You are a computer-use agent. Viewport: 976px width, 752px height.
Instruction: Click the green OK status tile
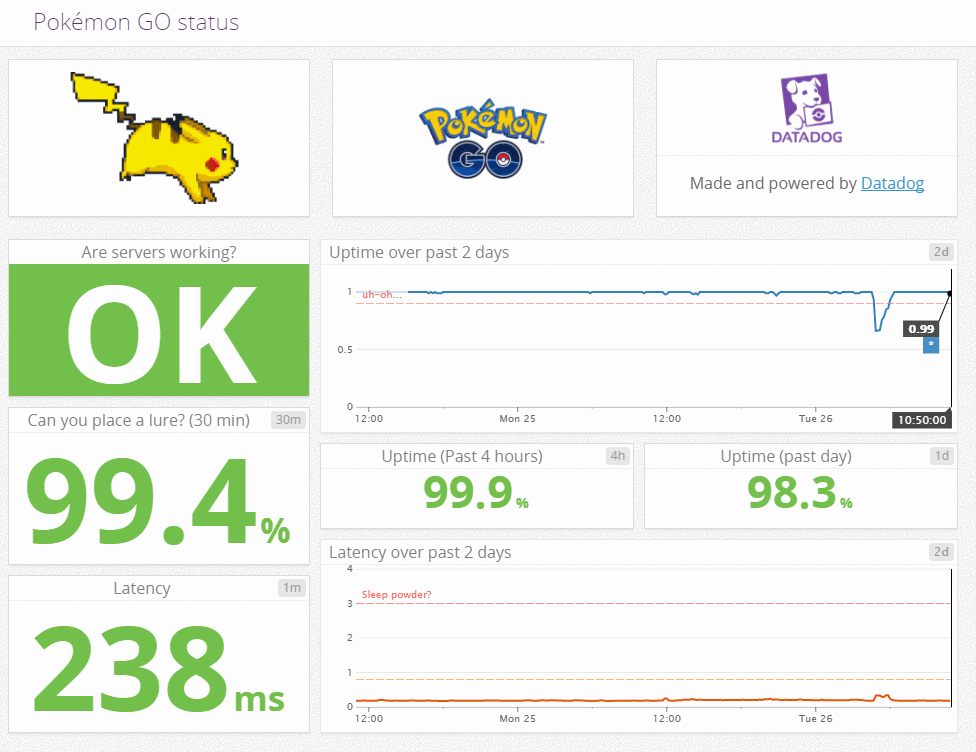pyautogui.click(x=159, y=330)
